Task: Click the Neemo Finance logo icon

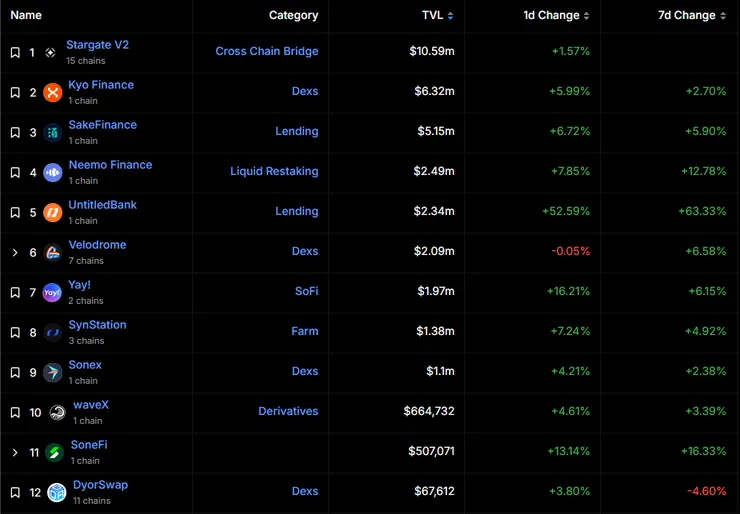Action: click(52, 172)
